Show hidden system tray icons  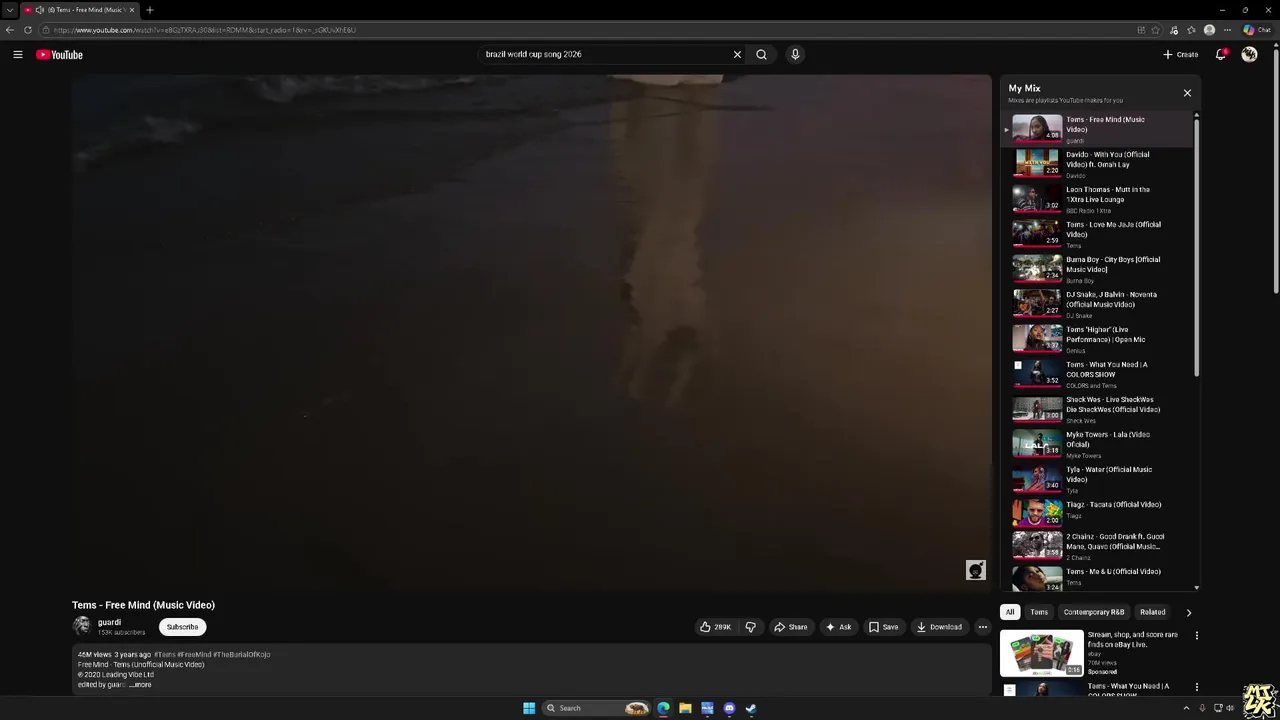pyautogui.click(x=1187, y=708)
